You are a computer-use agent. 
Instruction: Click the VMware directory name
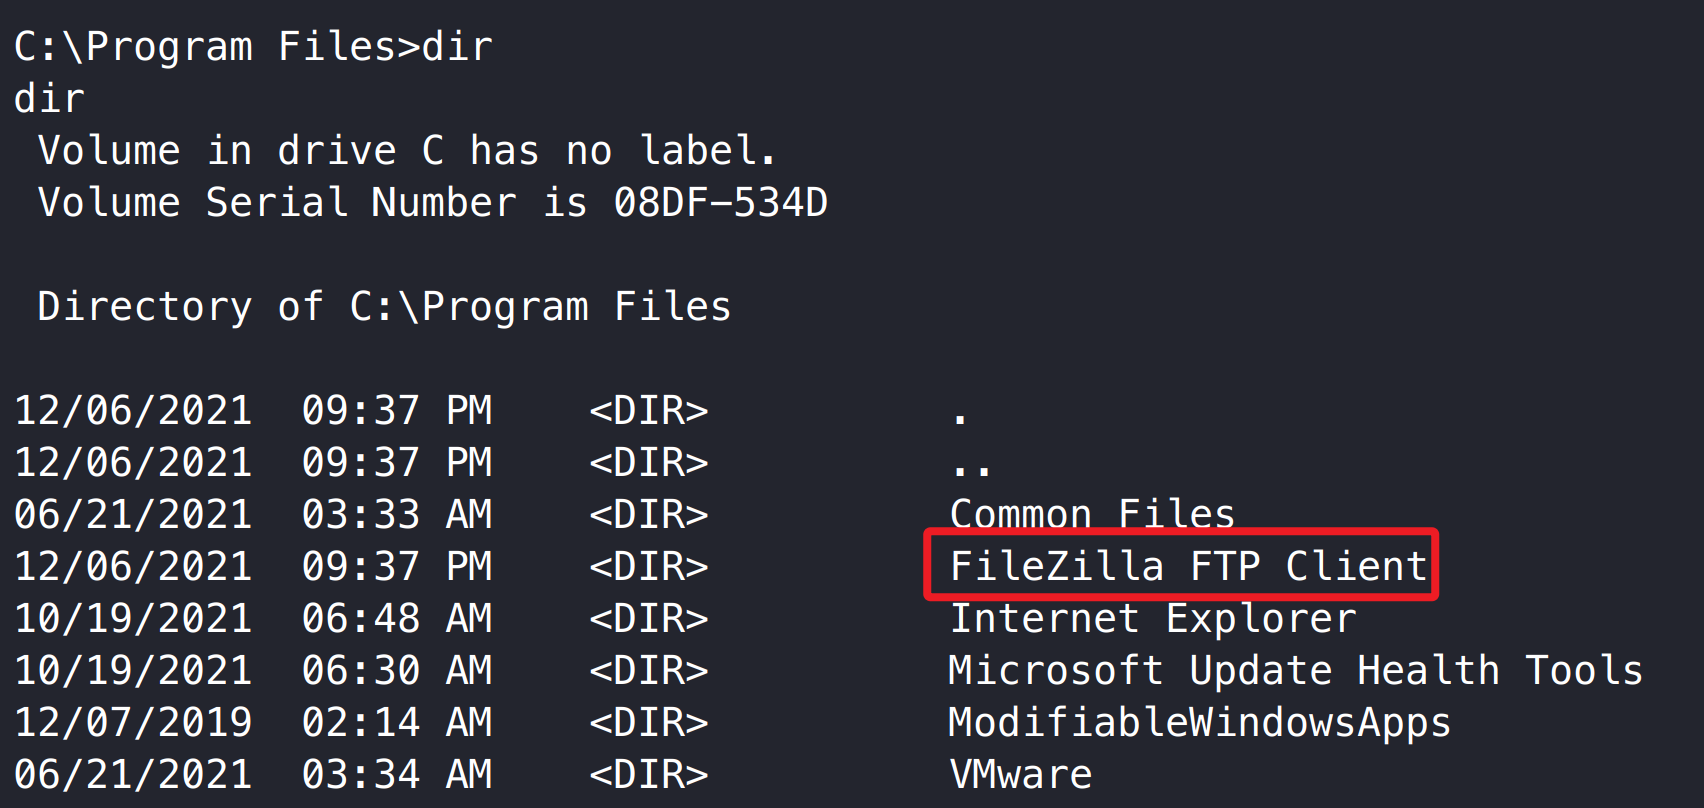pos(1020,774)
